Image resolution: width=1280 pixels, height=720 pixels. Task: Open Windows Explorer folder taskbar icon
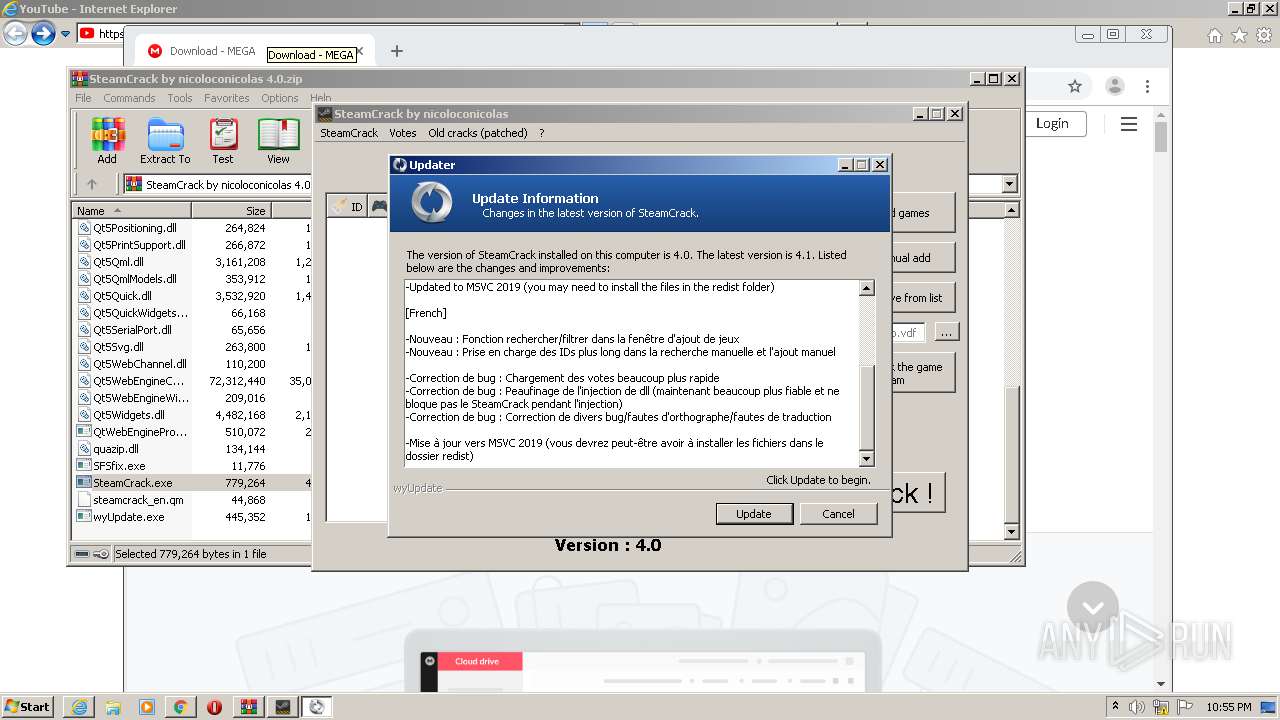(x=113, y=707)
